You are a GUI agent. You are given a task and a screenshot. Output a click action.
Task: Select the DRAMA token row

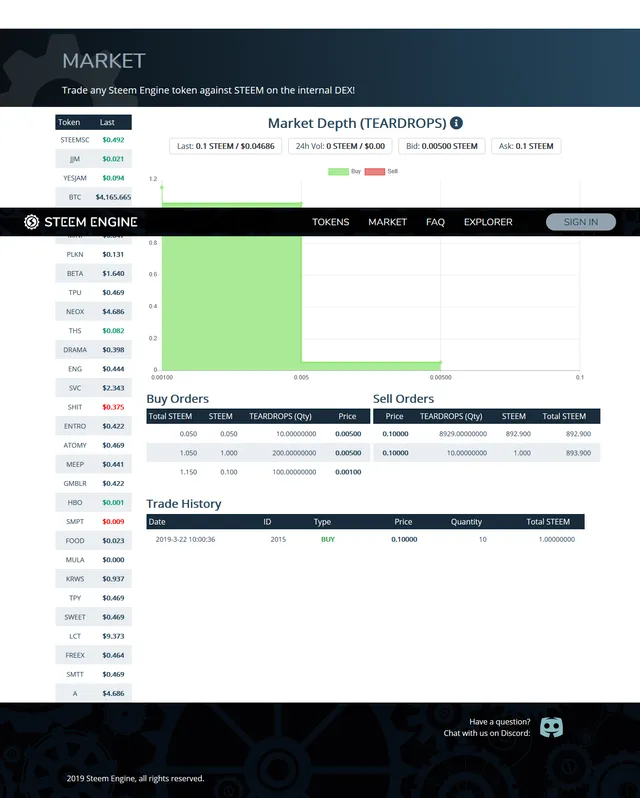click(x=94, y=350)
